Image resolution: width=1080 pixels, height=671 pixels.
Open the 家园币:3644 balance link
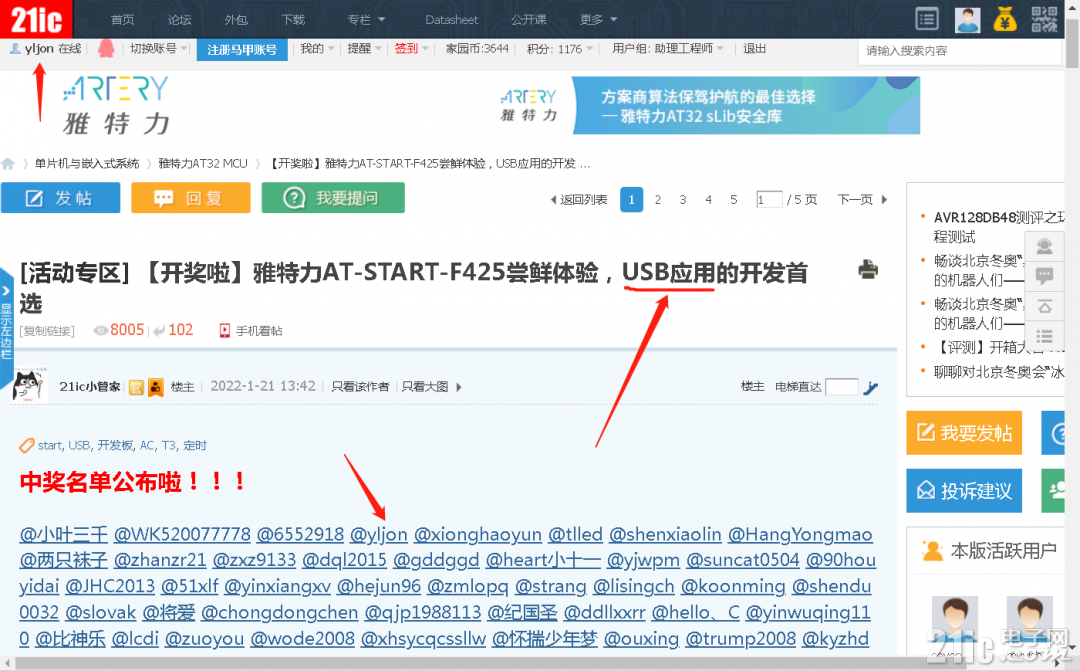click(477, 48)
